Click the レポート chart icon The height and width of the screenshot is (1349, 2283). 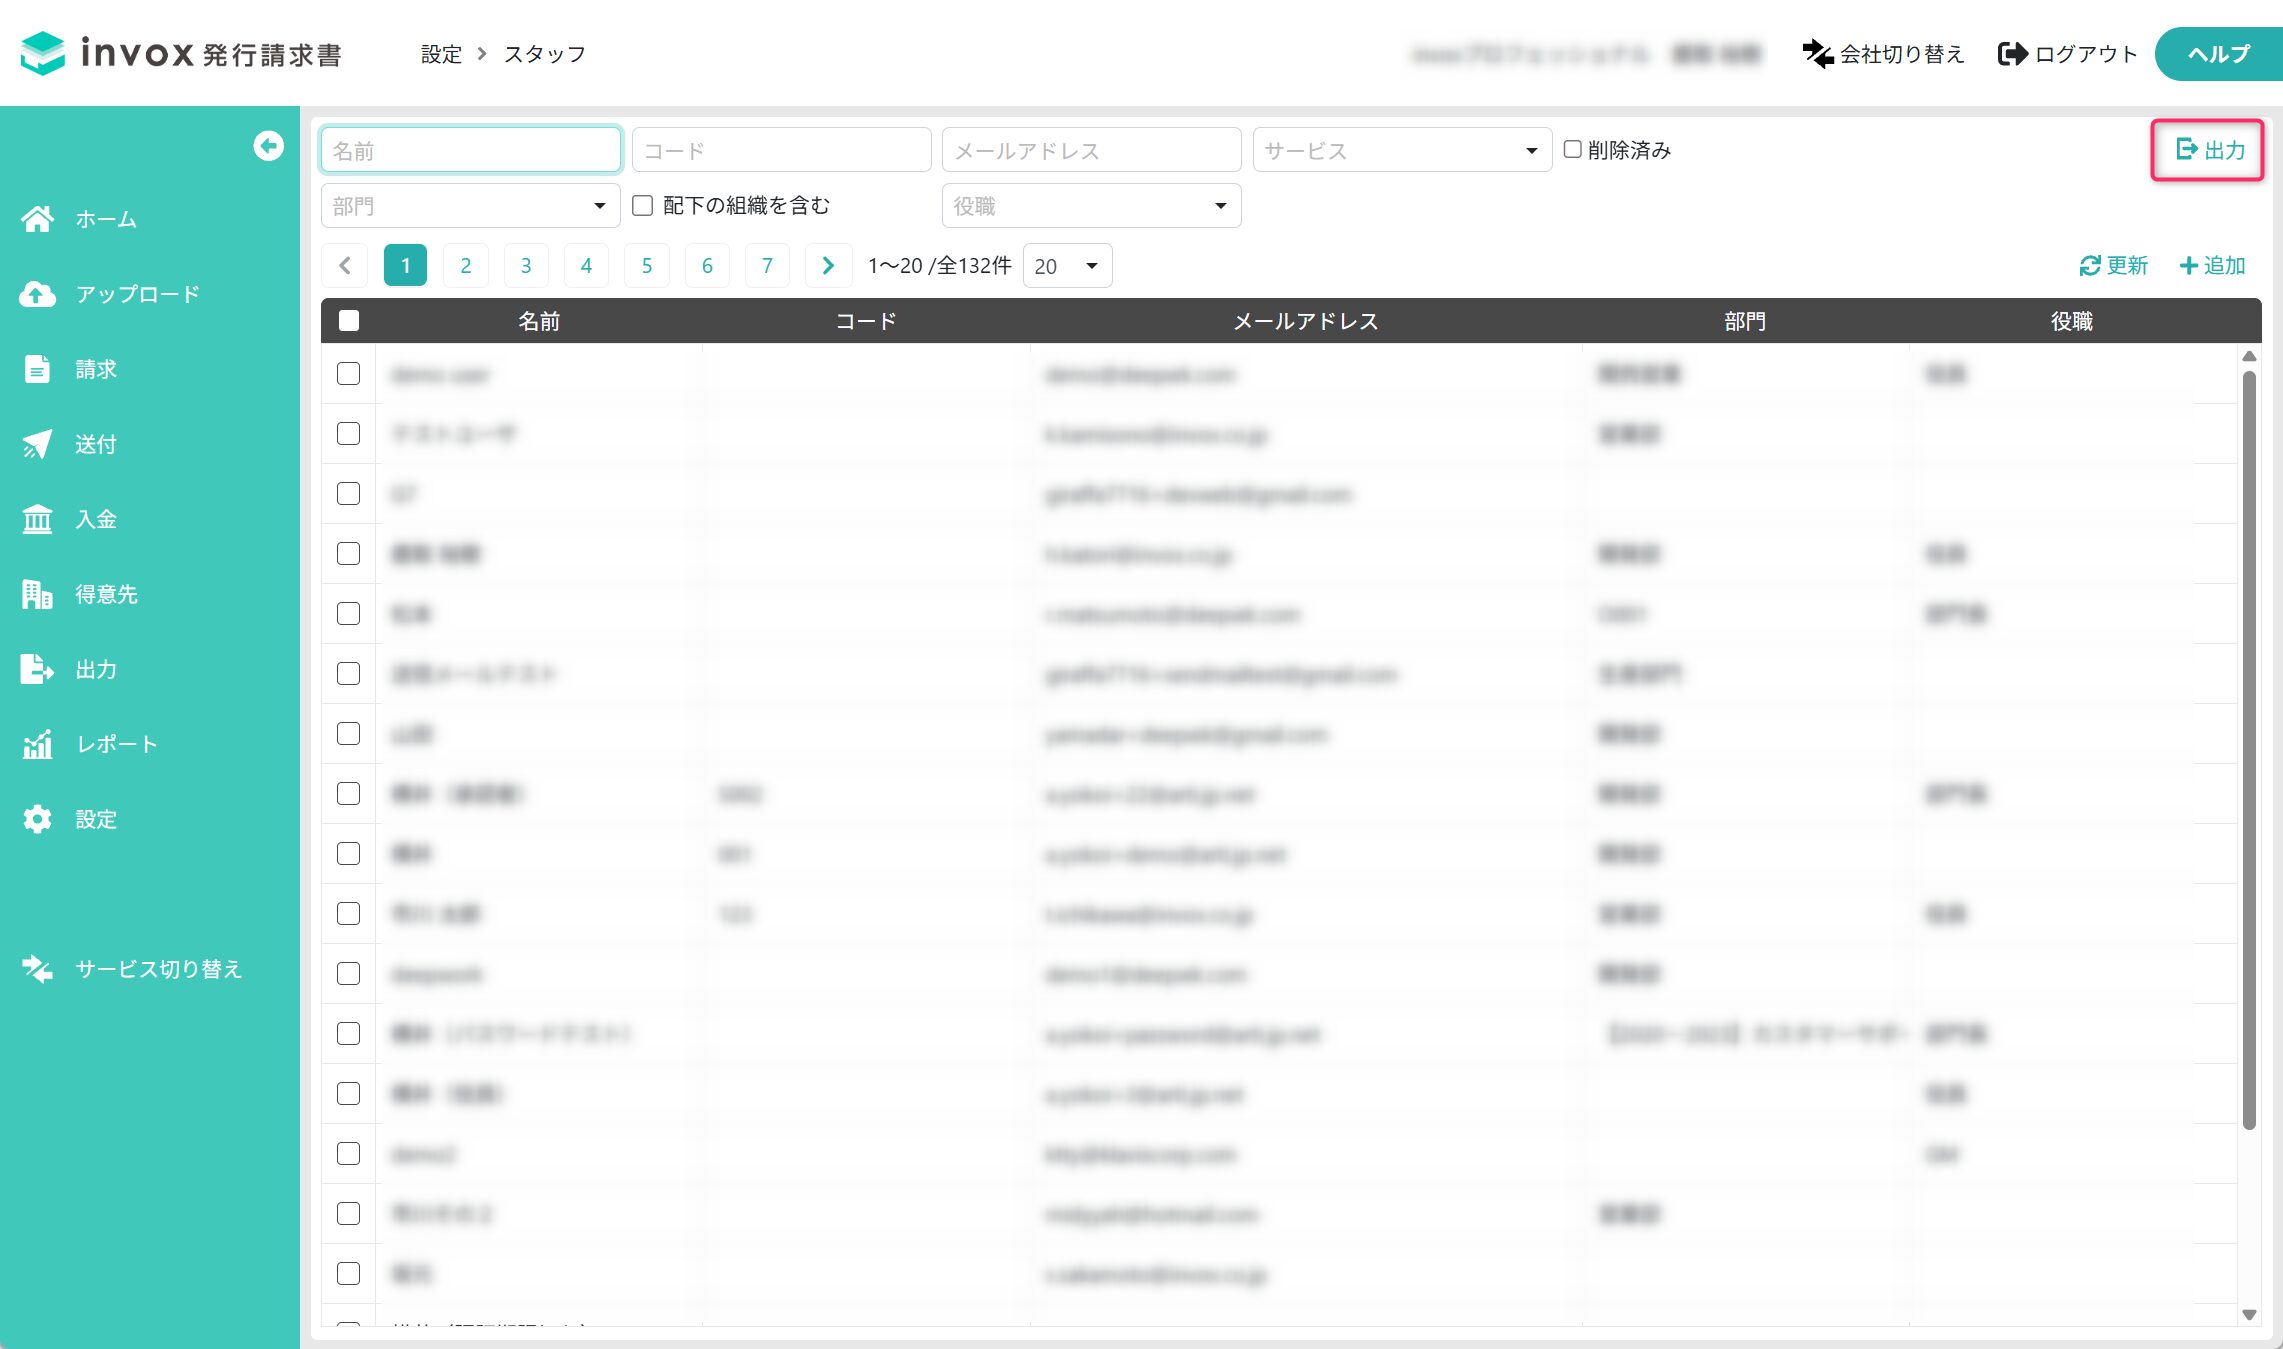point(37,744)
